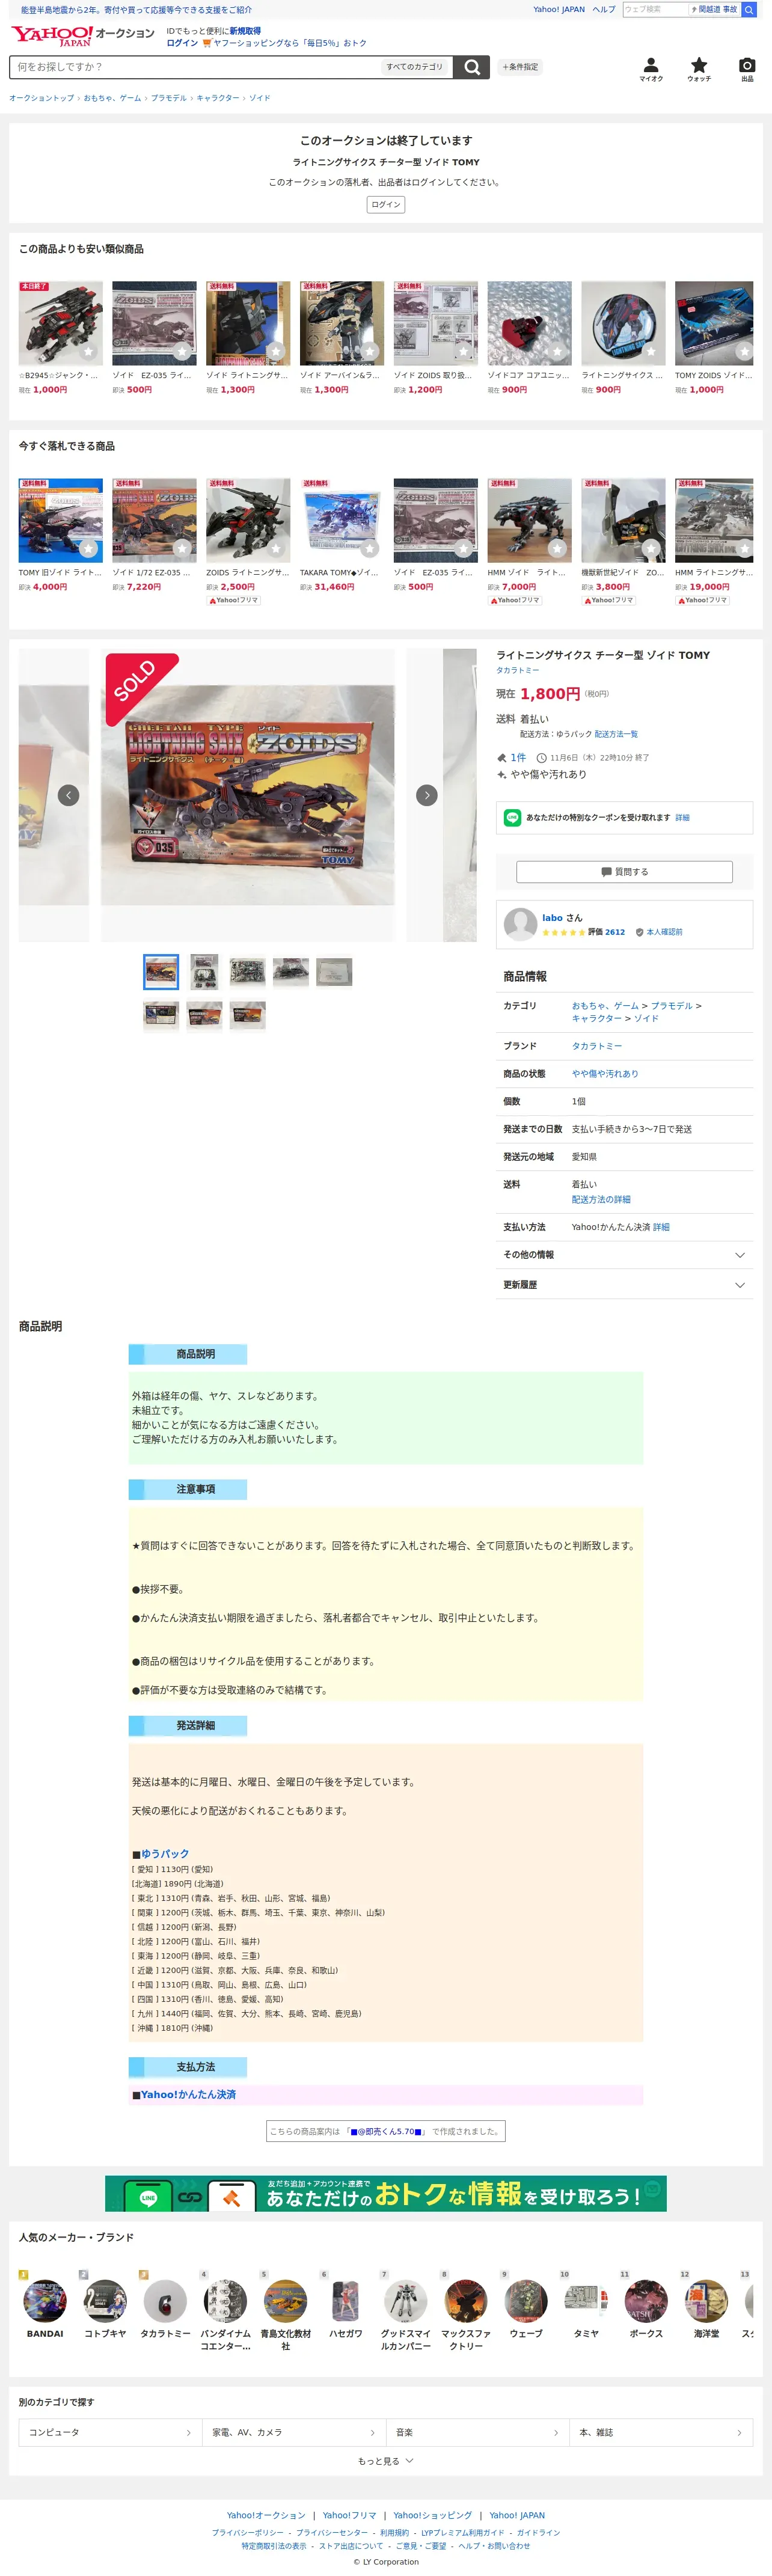Open +条件指定 search conditions
This screenshot has width=772, height=2576.
click(x=520, y=67)
